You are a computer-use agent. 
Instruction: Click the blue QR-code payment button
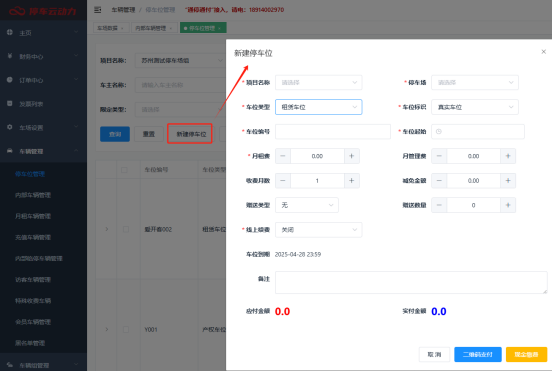click(x=478, y=354)
